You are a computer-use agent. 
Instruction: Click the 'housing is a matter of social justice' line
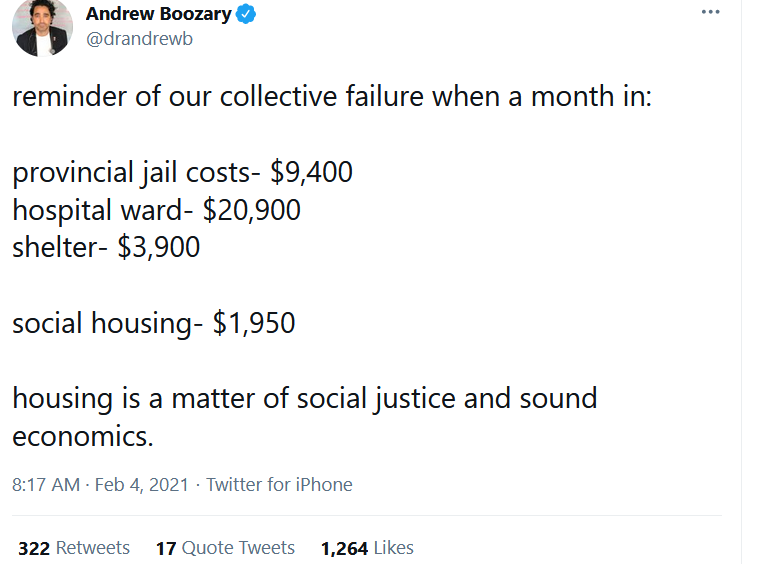[x=305, y=399]
